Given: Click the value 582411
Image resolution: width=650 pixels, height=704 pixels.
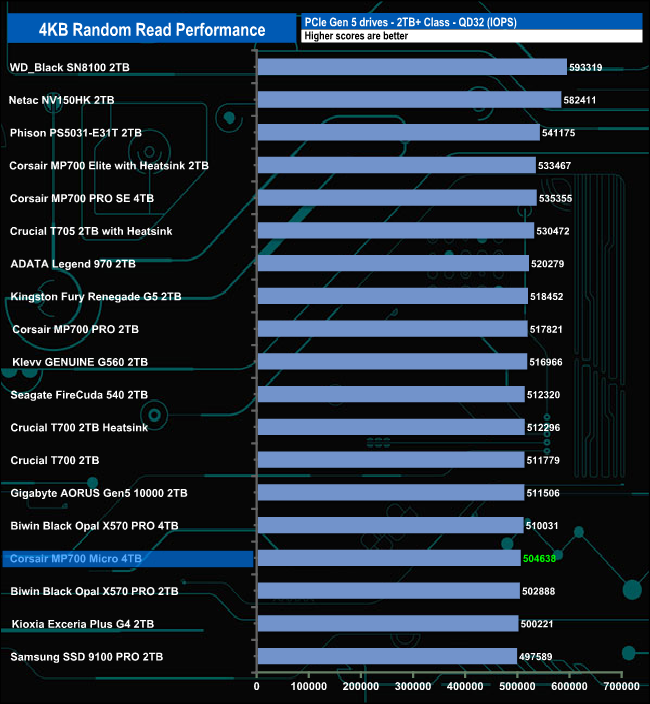Looking at the screenshot, I should point(580,100).
